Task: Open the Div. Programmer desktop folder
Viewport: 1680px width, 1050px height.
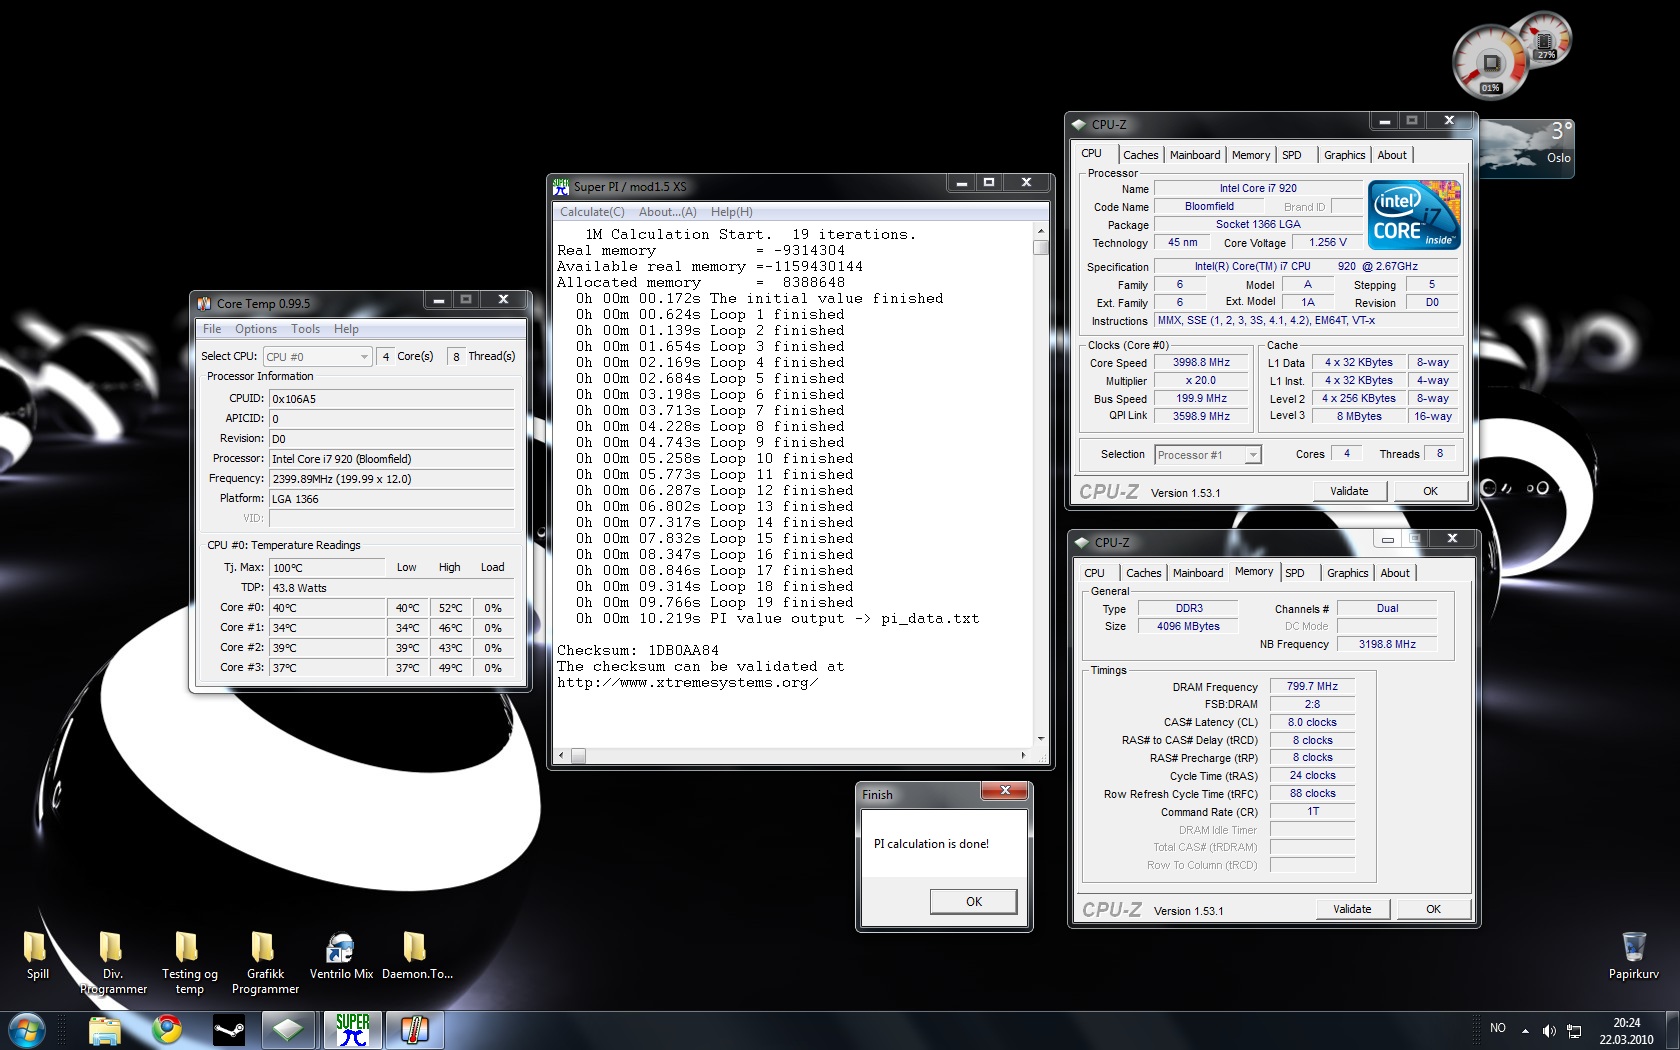Action: (x=113, y=963)
